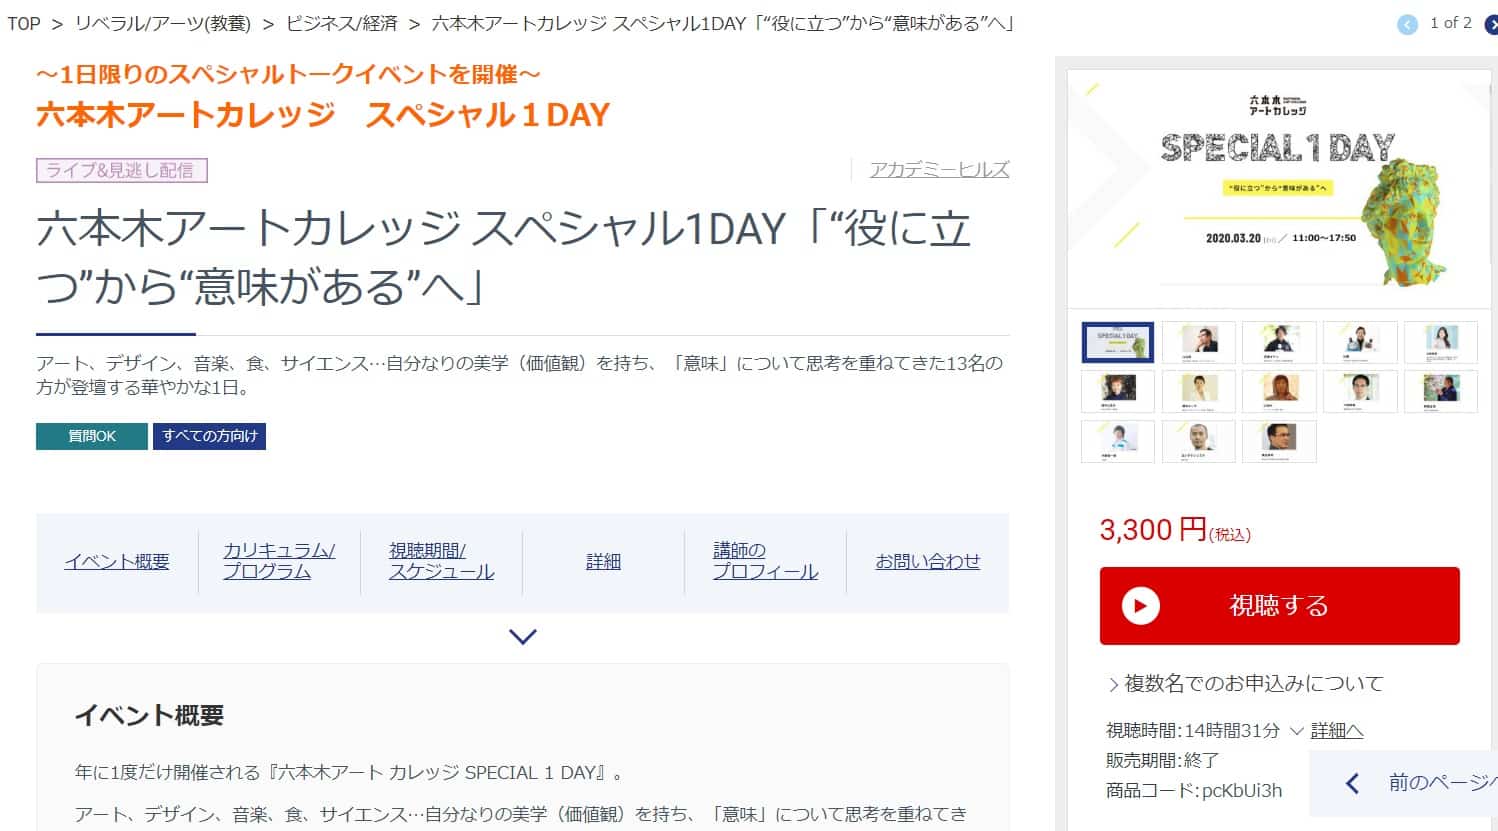Click the previous arrow beside "1 of 2"
Image resolution: width=1498 pixels, height=831 pixels.
click(x=1407, y=25)
